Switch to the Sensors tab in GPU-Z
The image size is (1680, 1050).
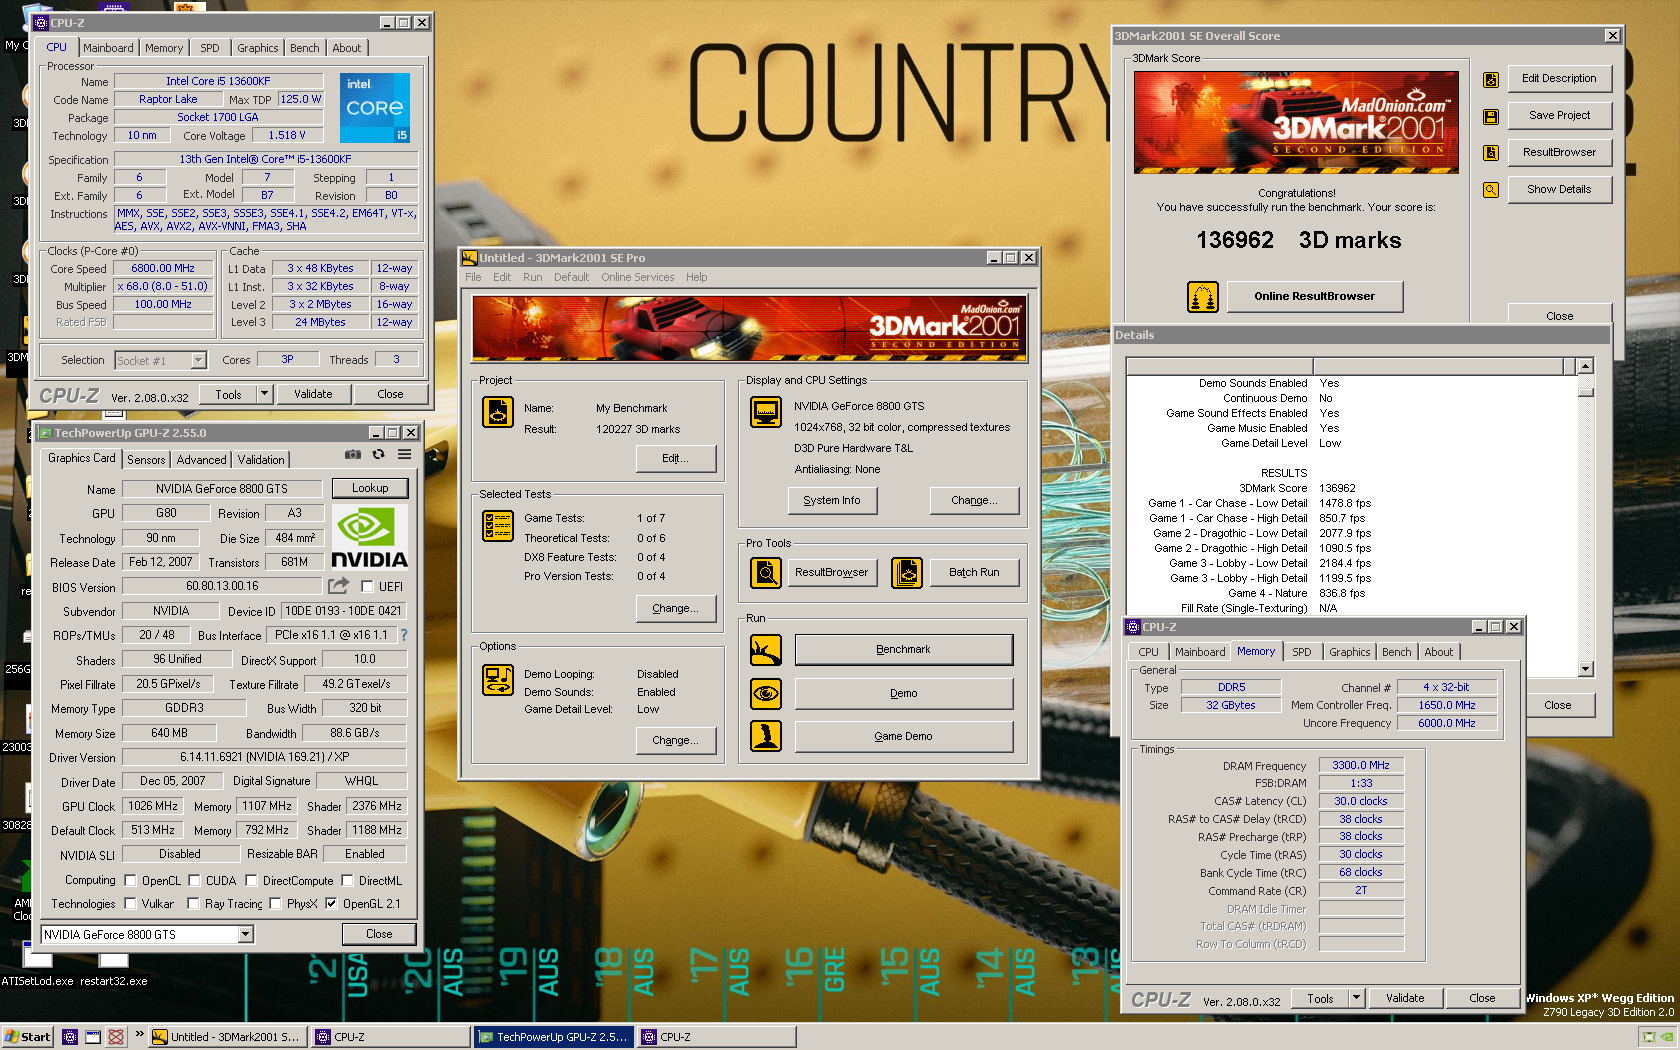[146, 460]
